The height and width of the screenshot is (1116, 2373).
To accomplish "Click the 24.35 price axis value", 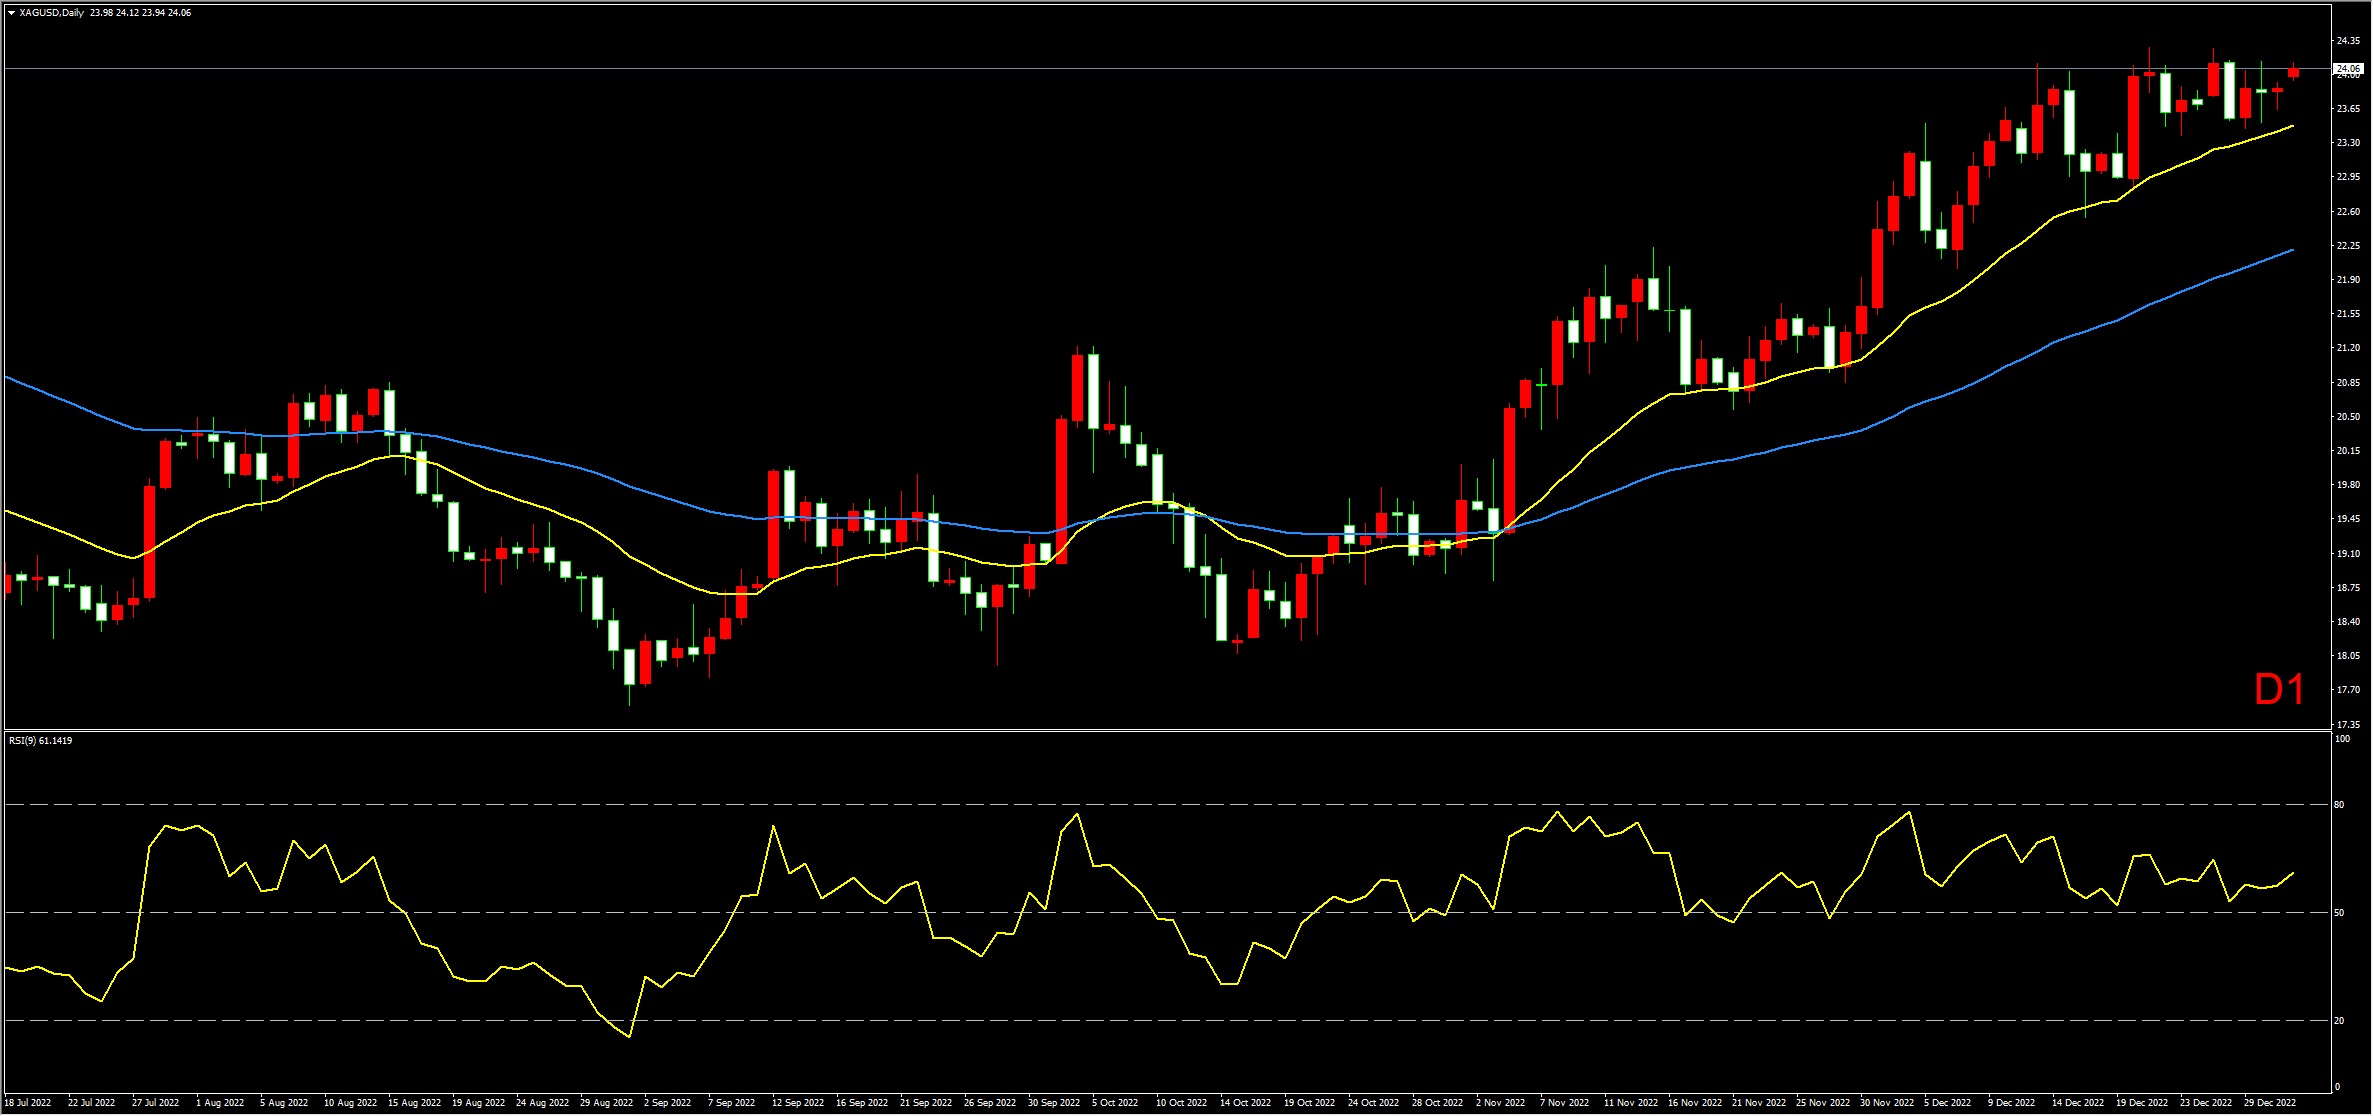I will 2348,41.
